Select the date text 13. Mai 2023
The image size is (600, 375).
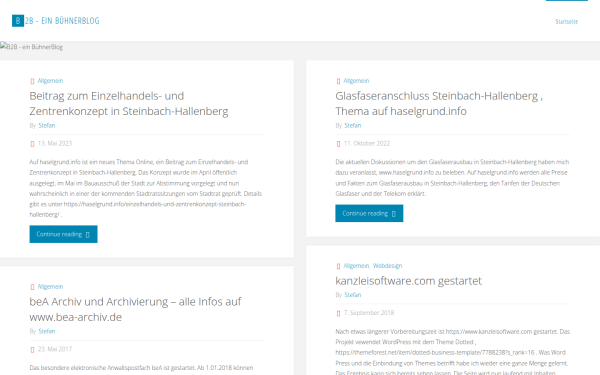point(55,143)
